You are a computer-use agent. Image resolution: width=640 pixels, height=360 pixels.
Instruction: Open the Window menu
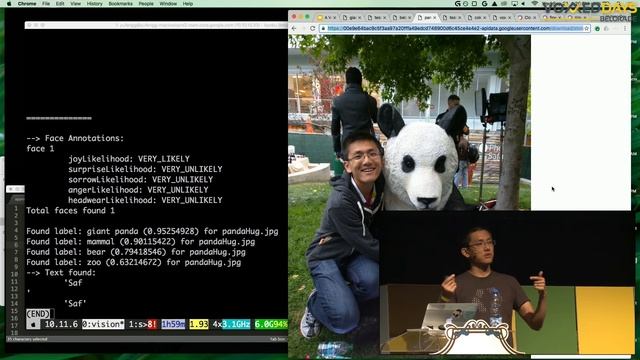click(x=168, y=3)
